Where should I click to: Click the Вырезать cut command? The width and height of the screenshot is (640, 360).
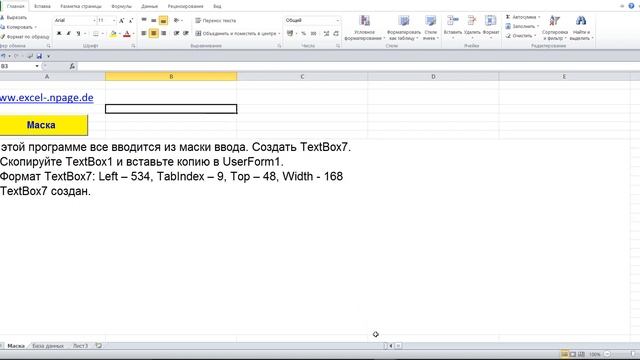coord(13,18)
